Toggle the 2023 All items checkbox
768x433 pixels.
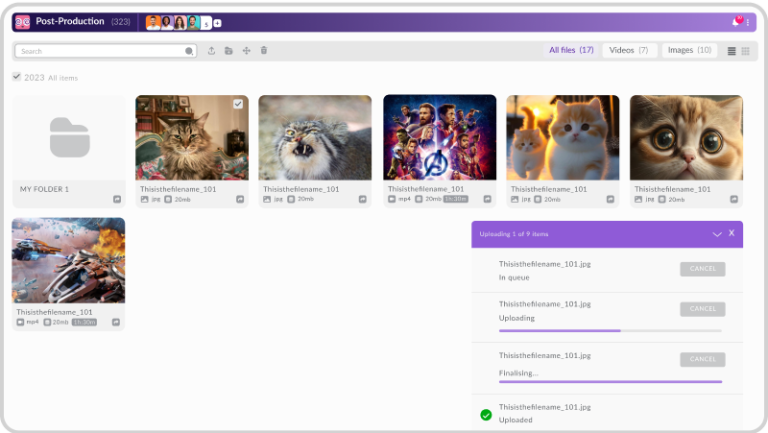pyautogui.click(x=16, y=77)
